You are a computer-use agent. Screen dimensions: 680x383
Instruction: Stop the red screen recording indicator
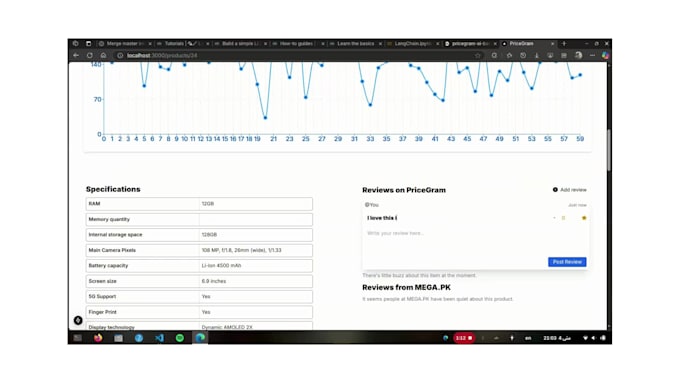pos(464,338)
